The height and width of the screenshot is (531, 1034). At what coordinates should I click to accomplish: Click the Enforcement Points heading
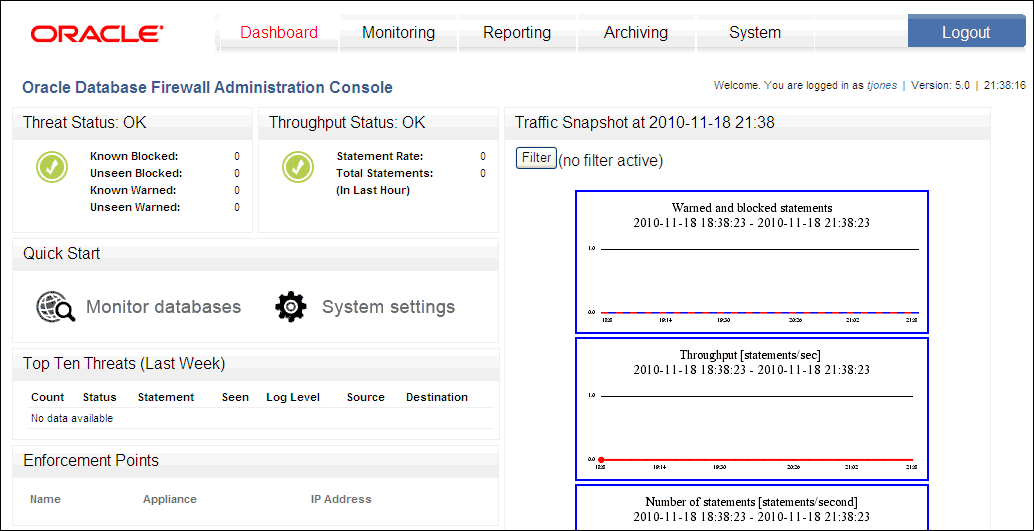(x=91, y=460)
